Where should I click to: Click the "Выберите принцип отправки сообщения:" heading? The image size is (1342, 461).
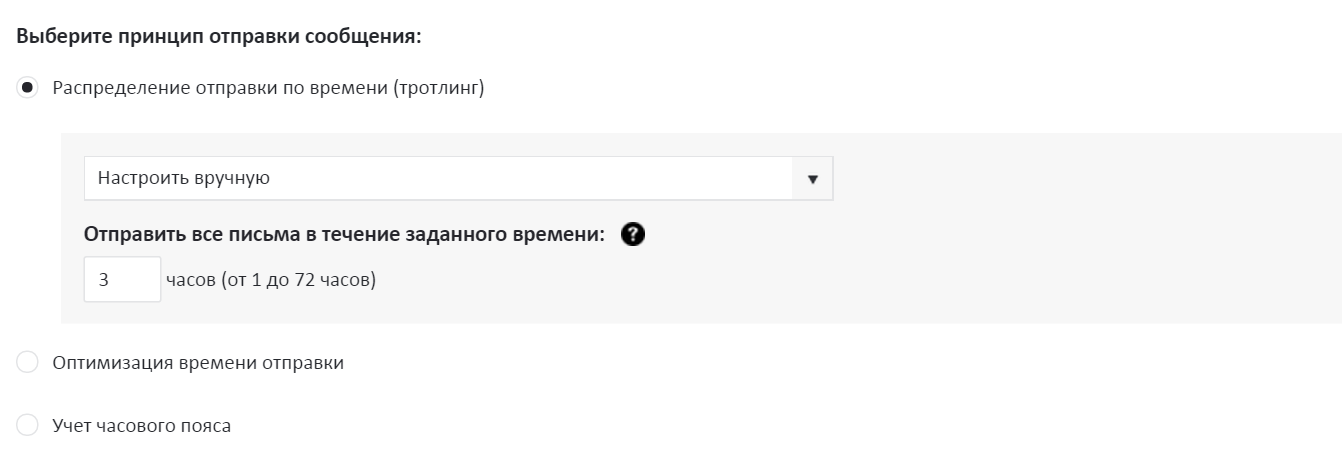[220, 37]
